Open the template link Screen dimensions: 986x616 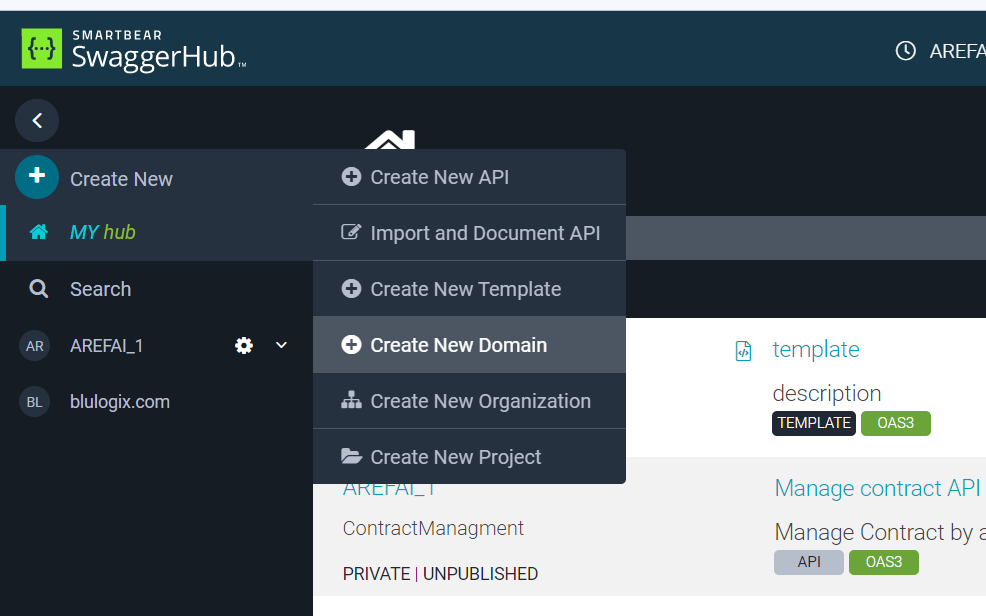[x=815, y=349]
